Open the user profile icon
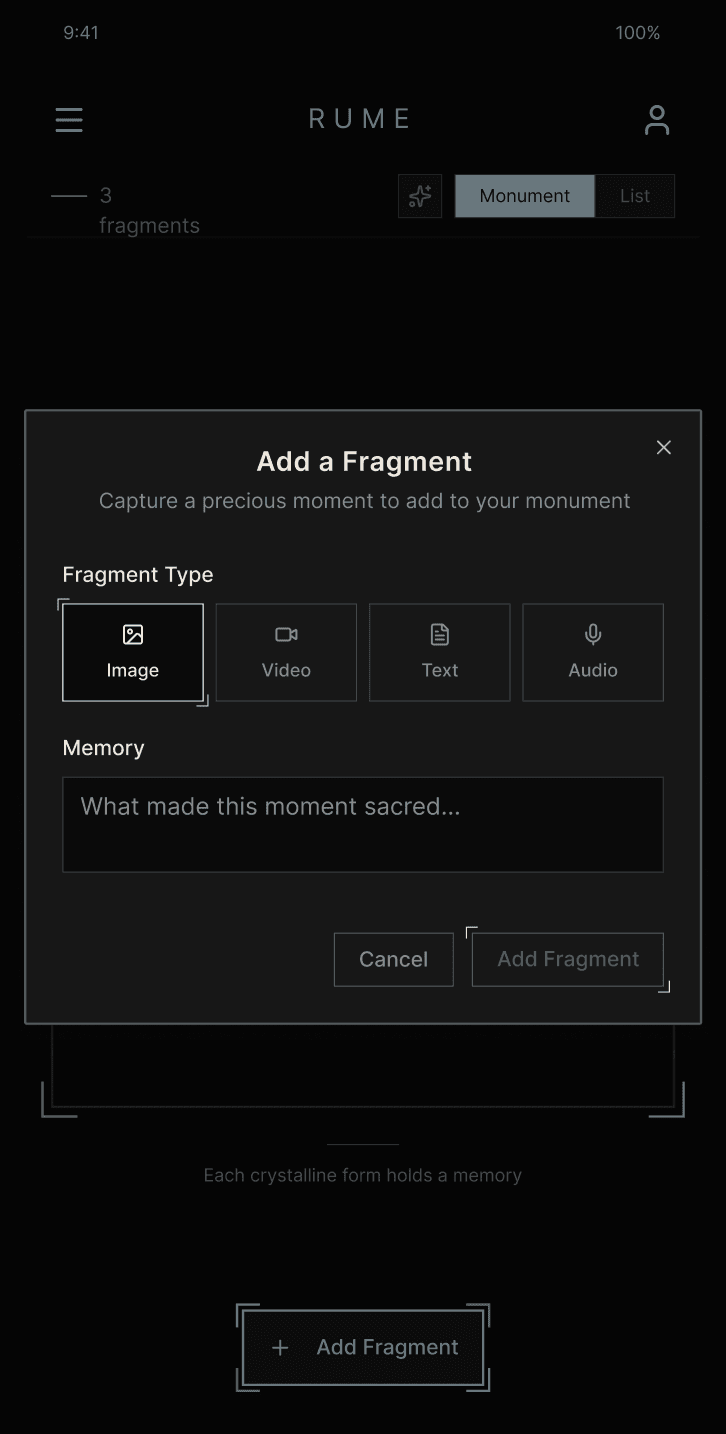 656,120
